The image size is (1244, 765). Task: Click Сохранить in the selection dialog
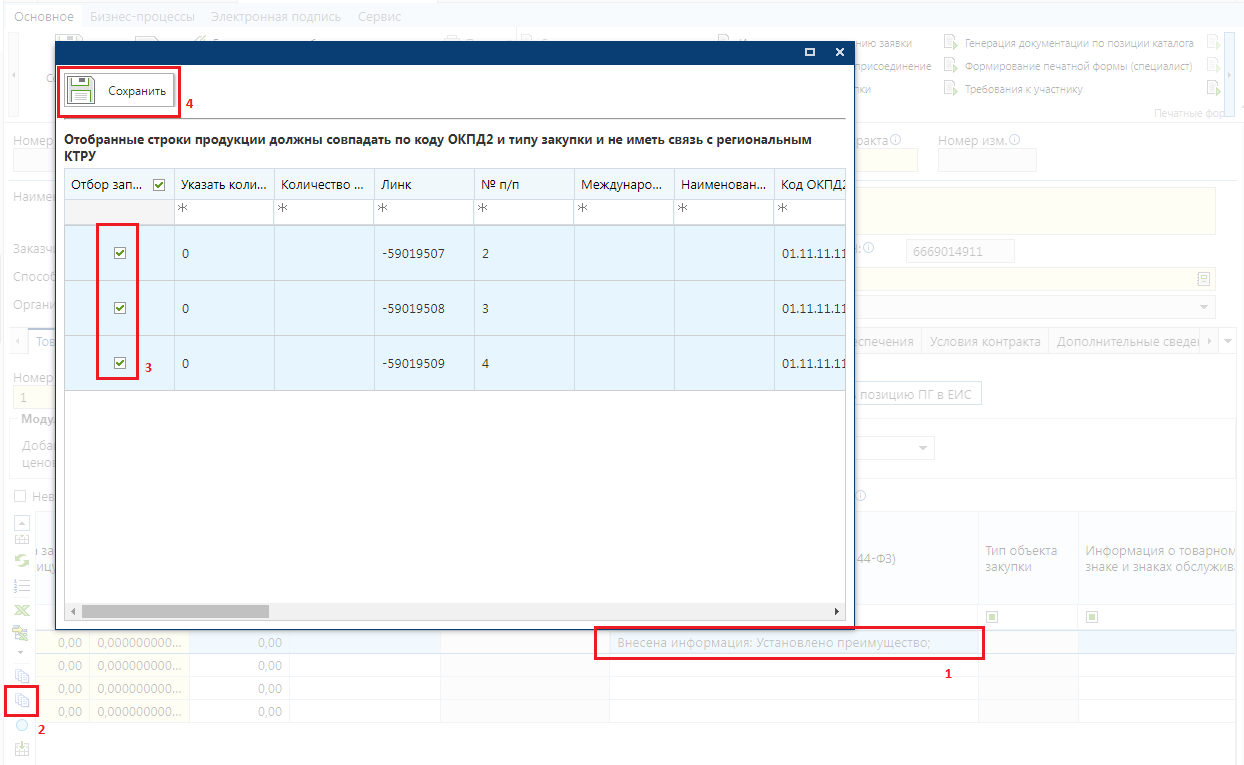(x=119, y=90)
